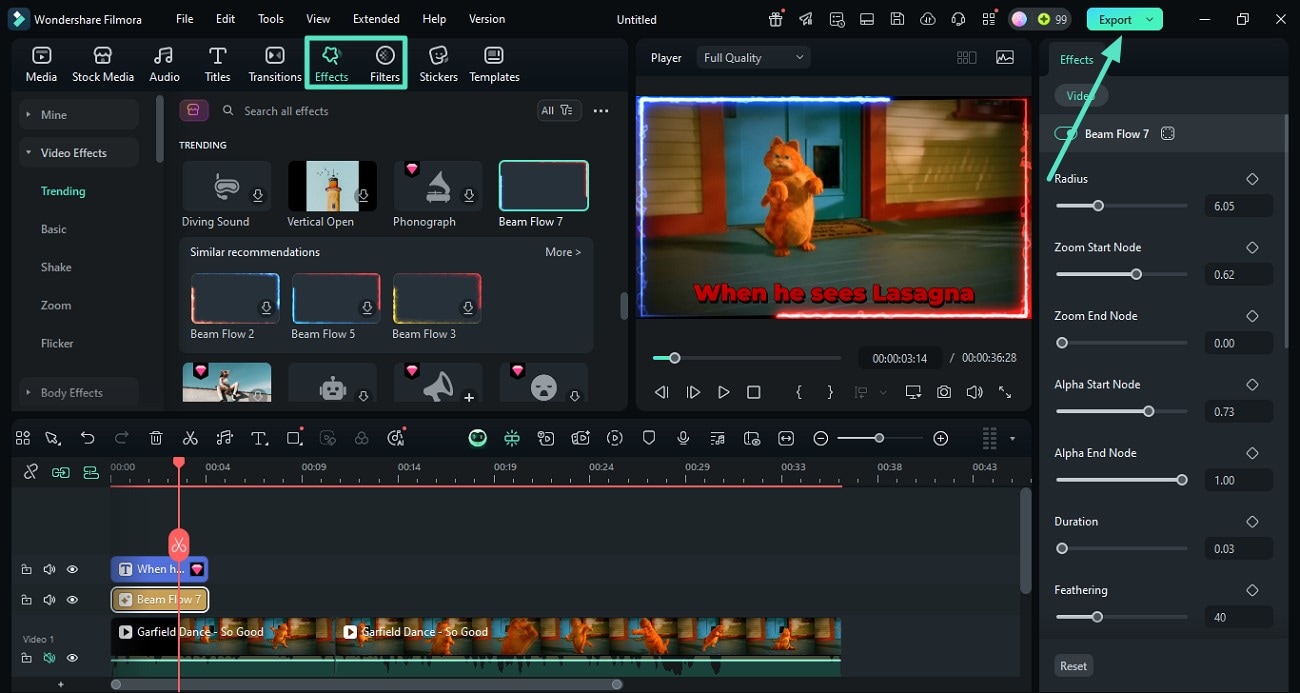The width and height of the screenshot is (1300, 693).
Task: Undo the last timeline action
Action: click(87, 438)
